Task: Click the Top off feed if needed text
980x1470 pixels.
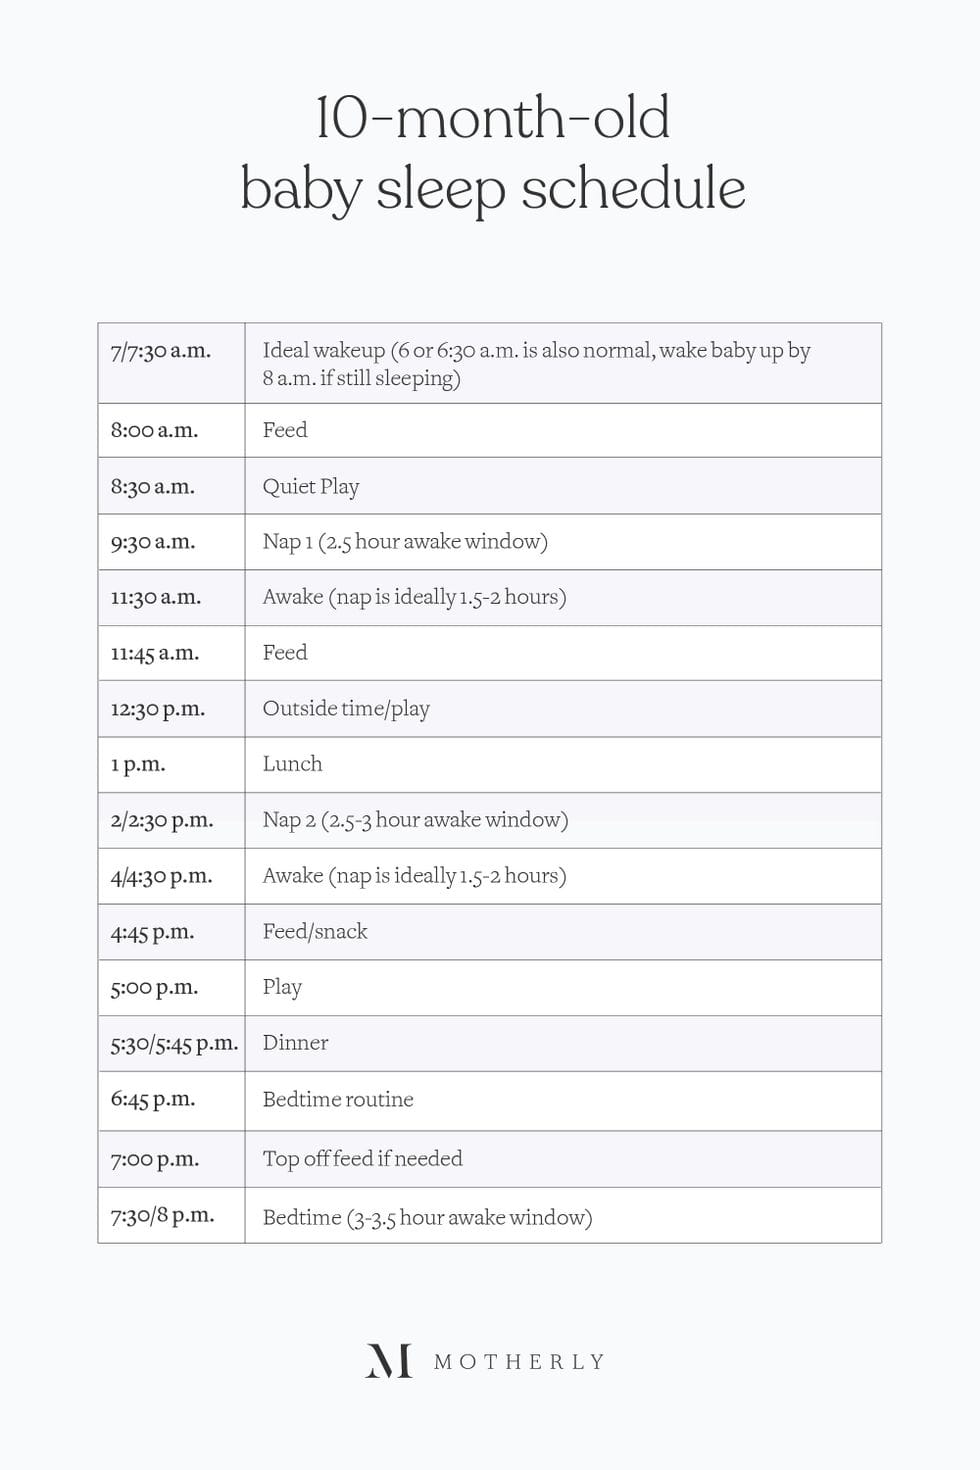Action: pos(362,1159)
